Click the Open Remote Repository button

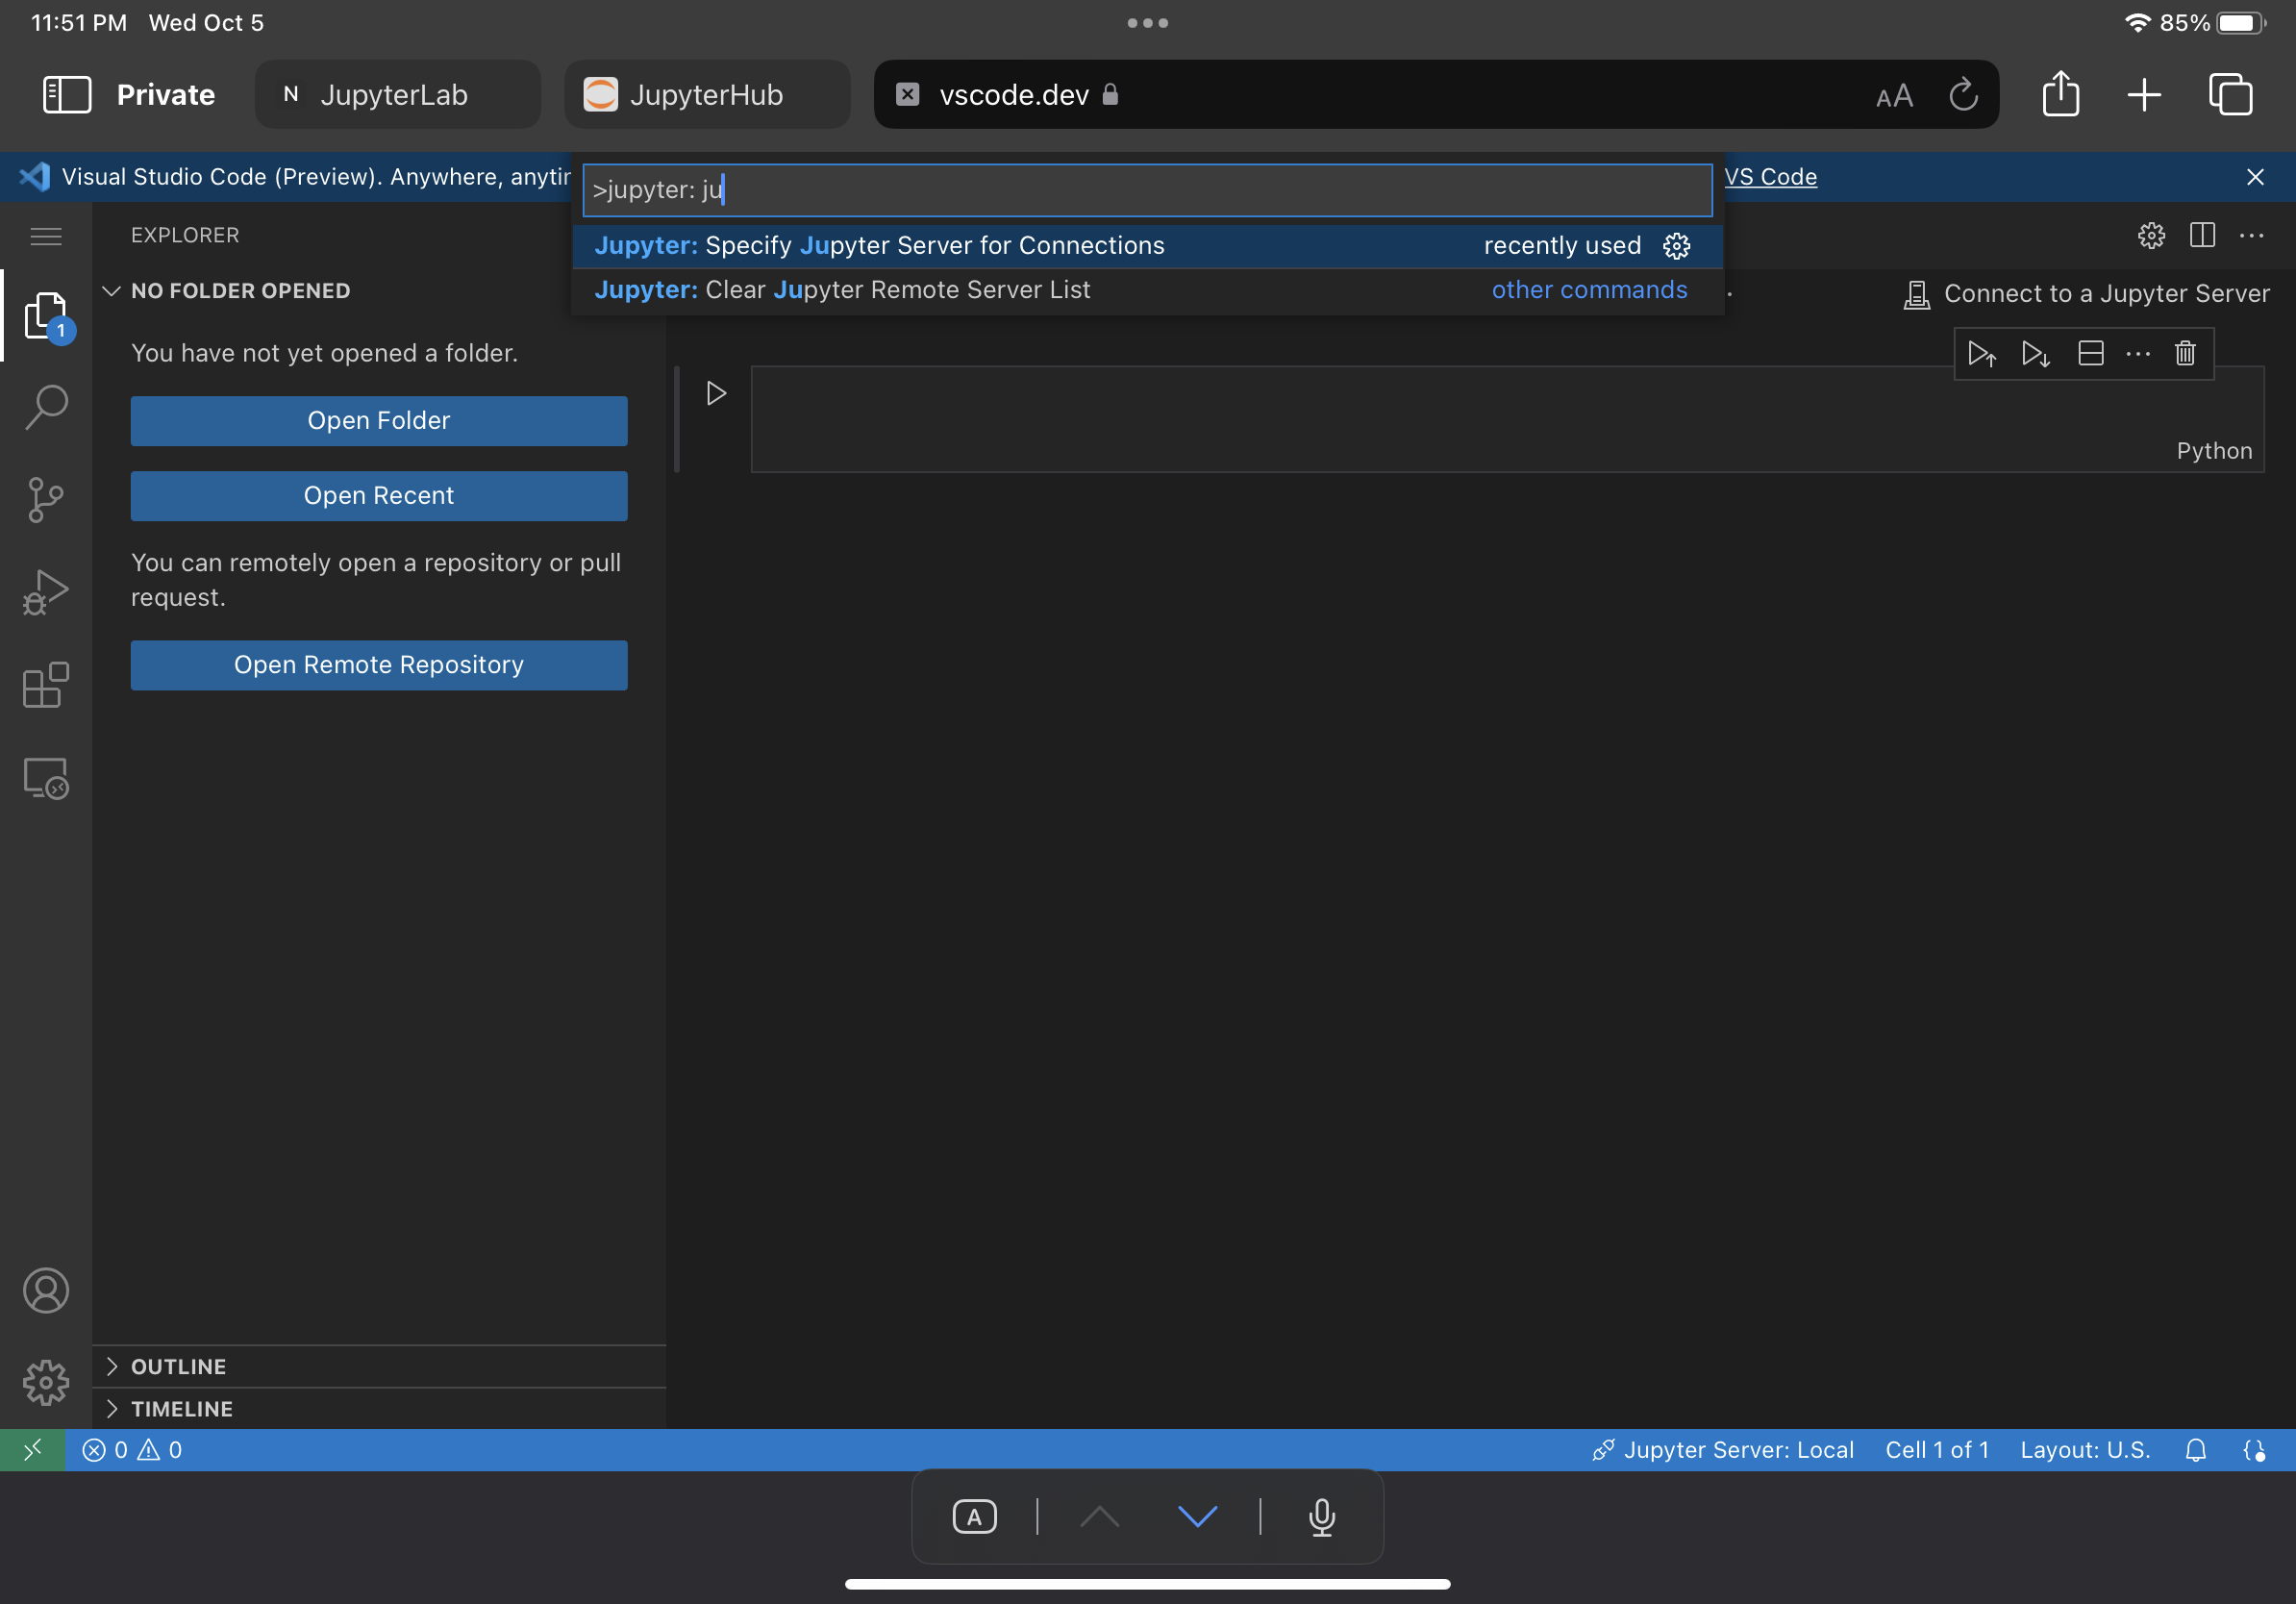[x=379, y=665]
